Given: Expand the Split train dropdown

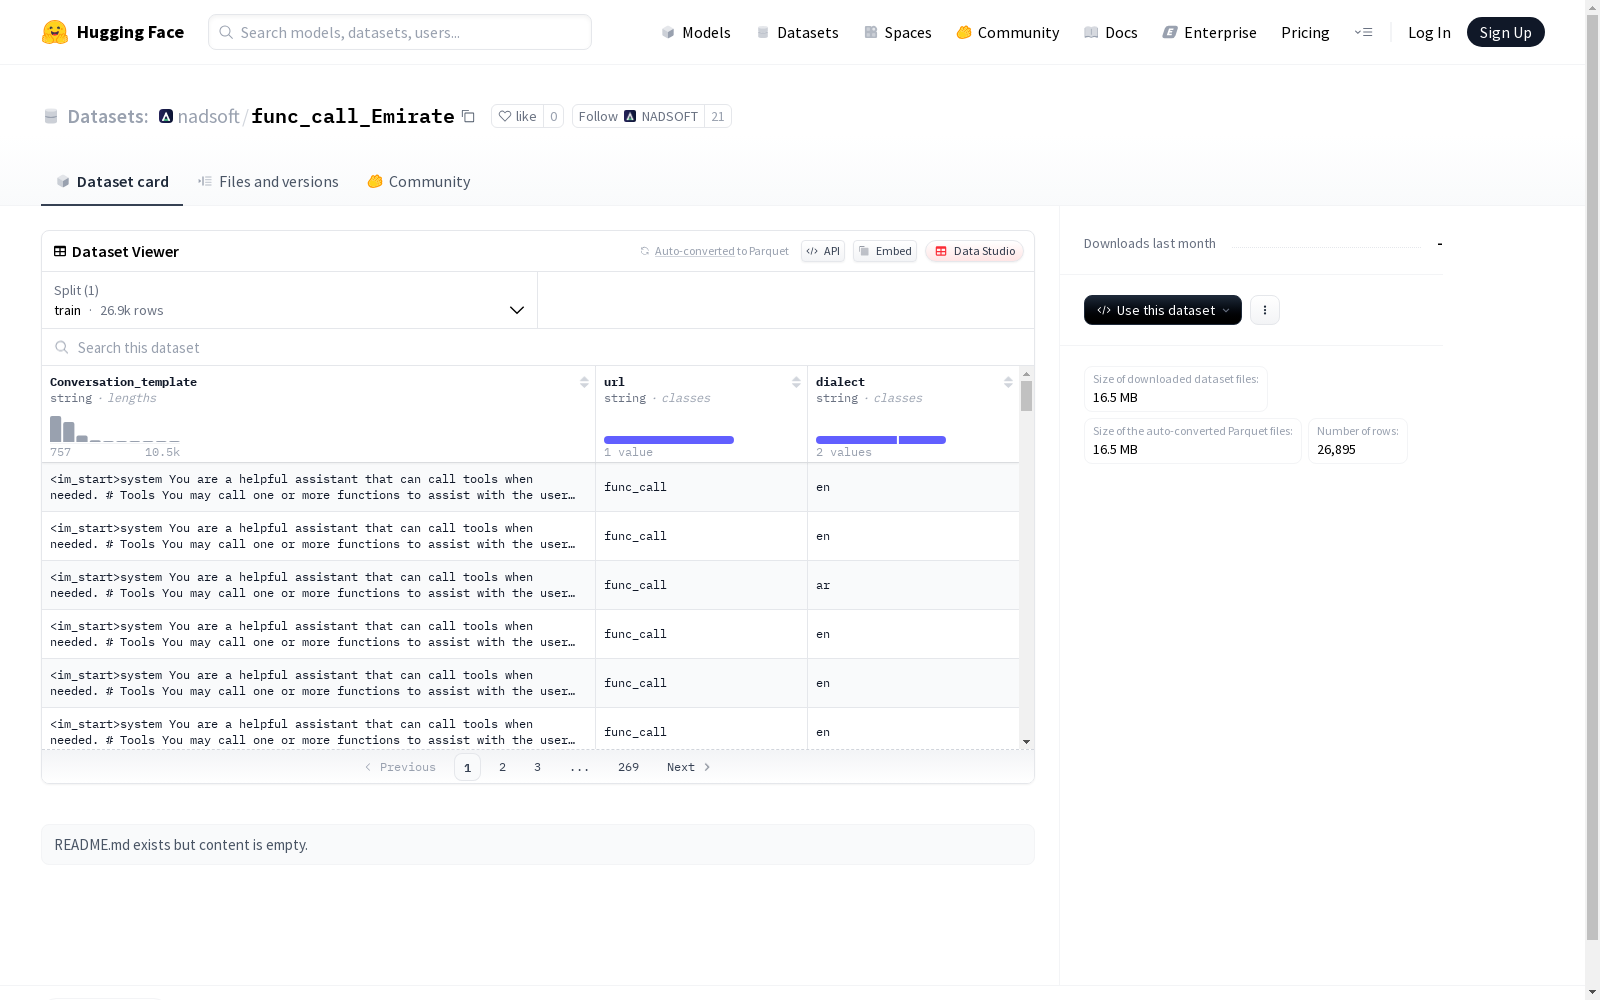Looking at the screenshot, I should tap(290, 300).
